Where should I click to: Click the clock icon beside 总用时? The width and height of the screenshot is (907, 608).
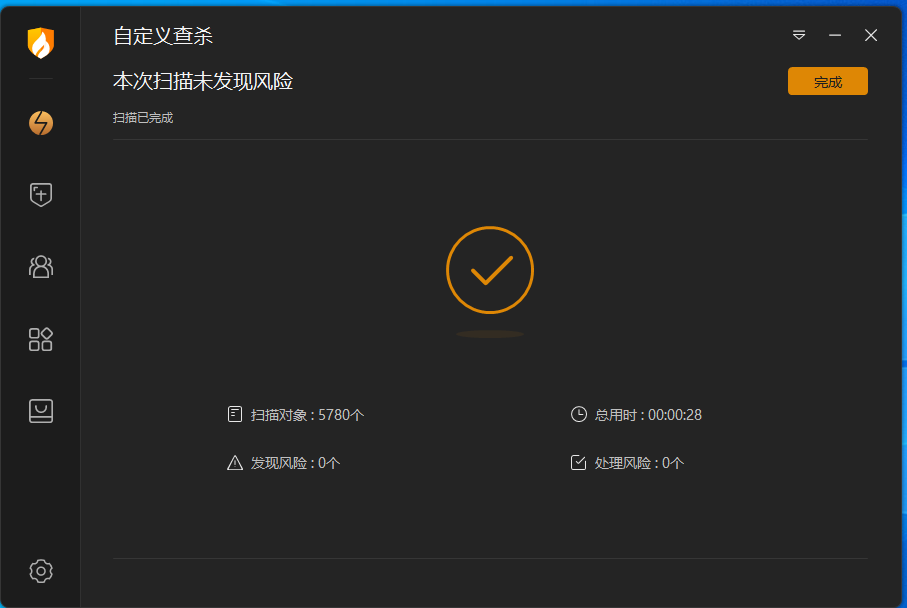click(x=579, y=414)
